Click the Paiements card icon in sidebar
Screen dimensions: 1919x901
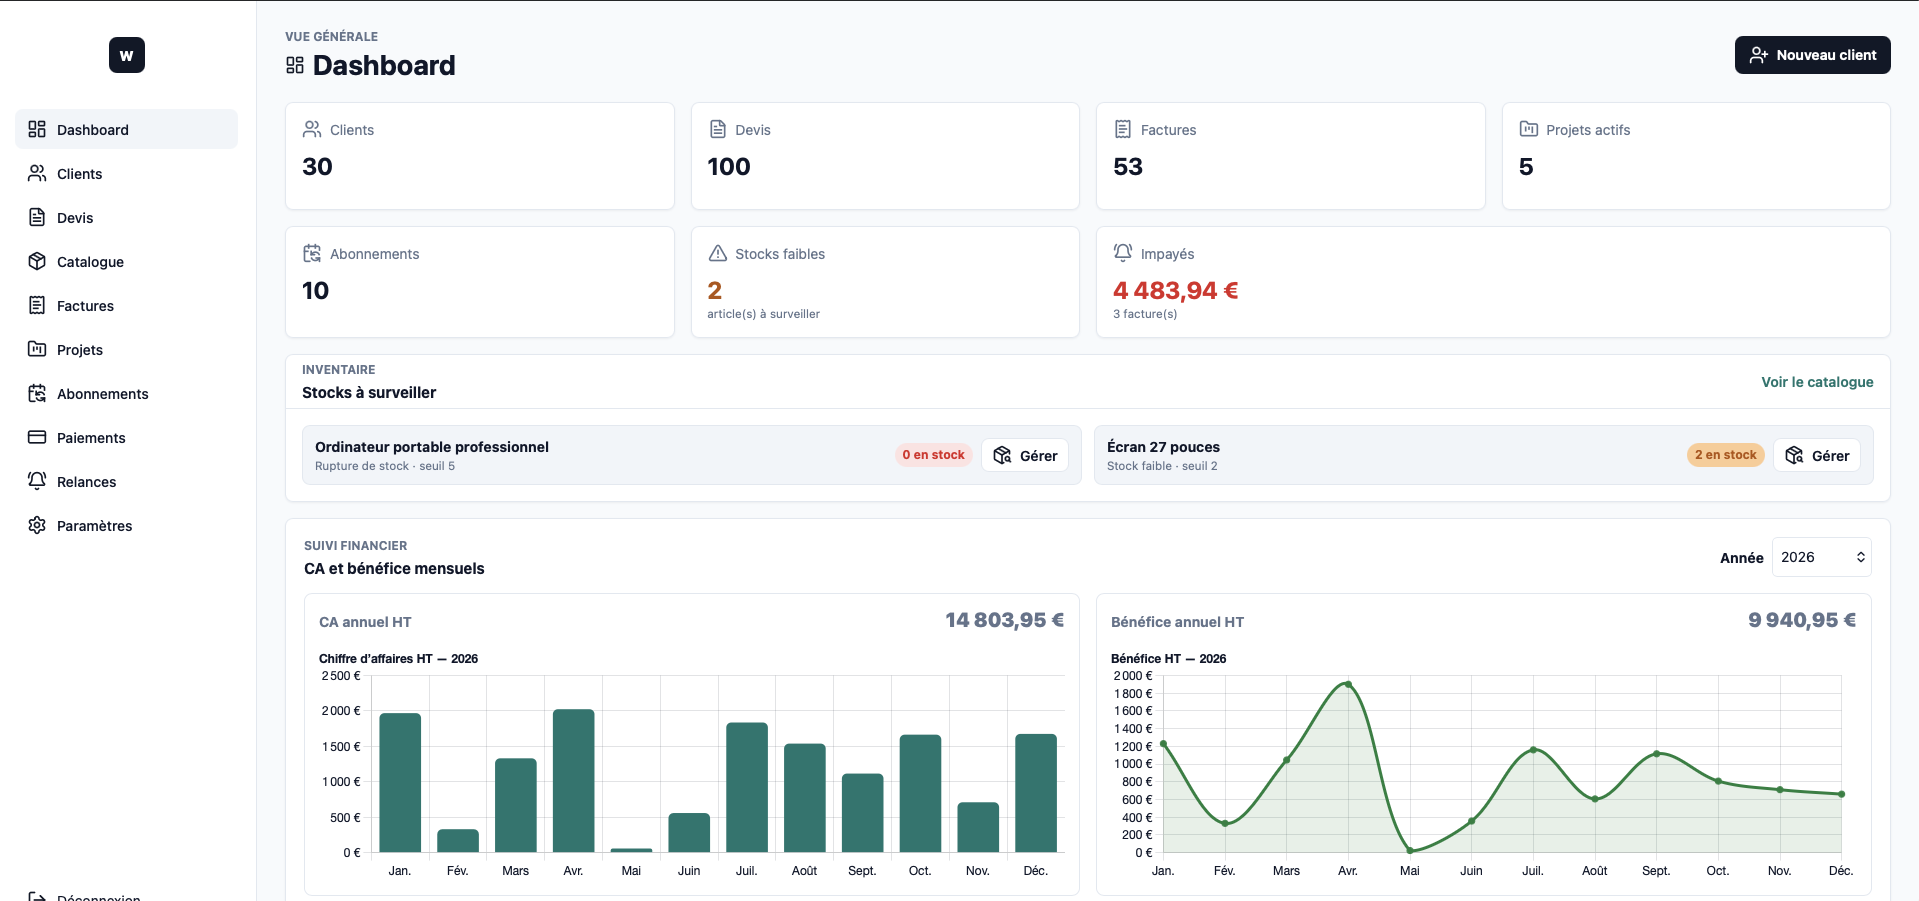(37, 437)
